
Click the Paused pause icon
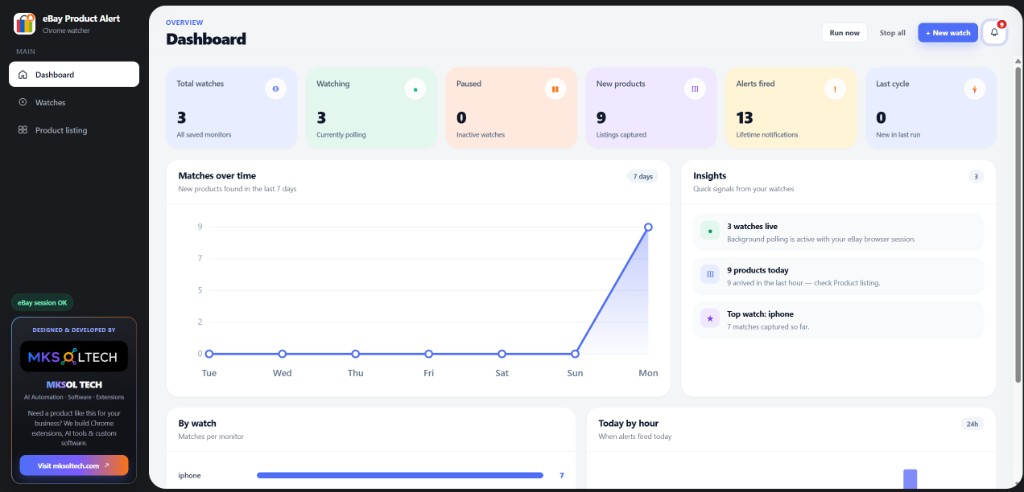[x=555, y=89]
